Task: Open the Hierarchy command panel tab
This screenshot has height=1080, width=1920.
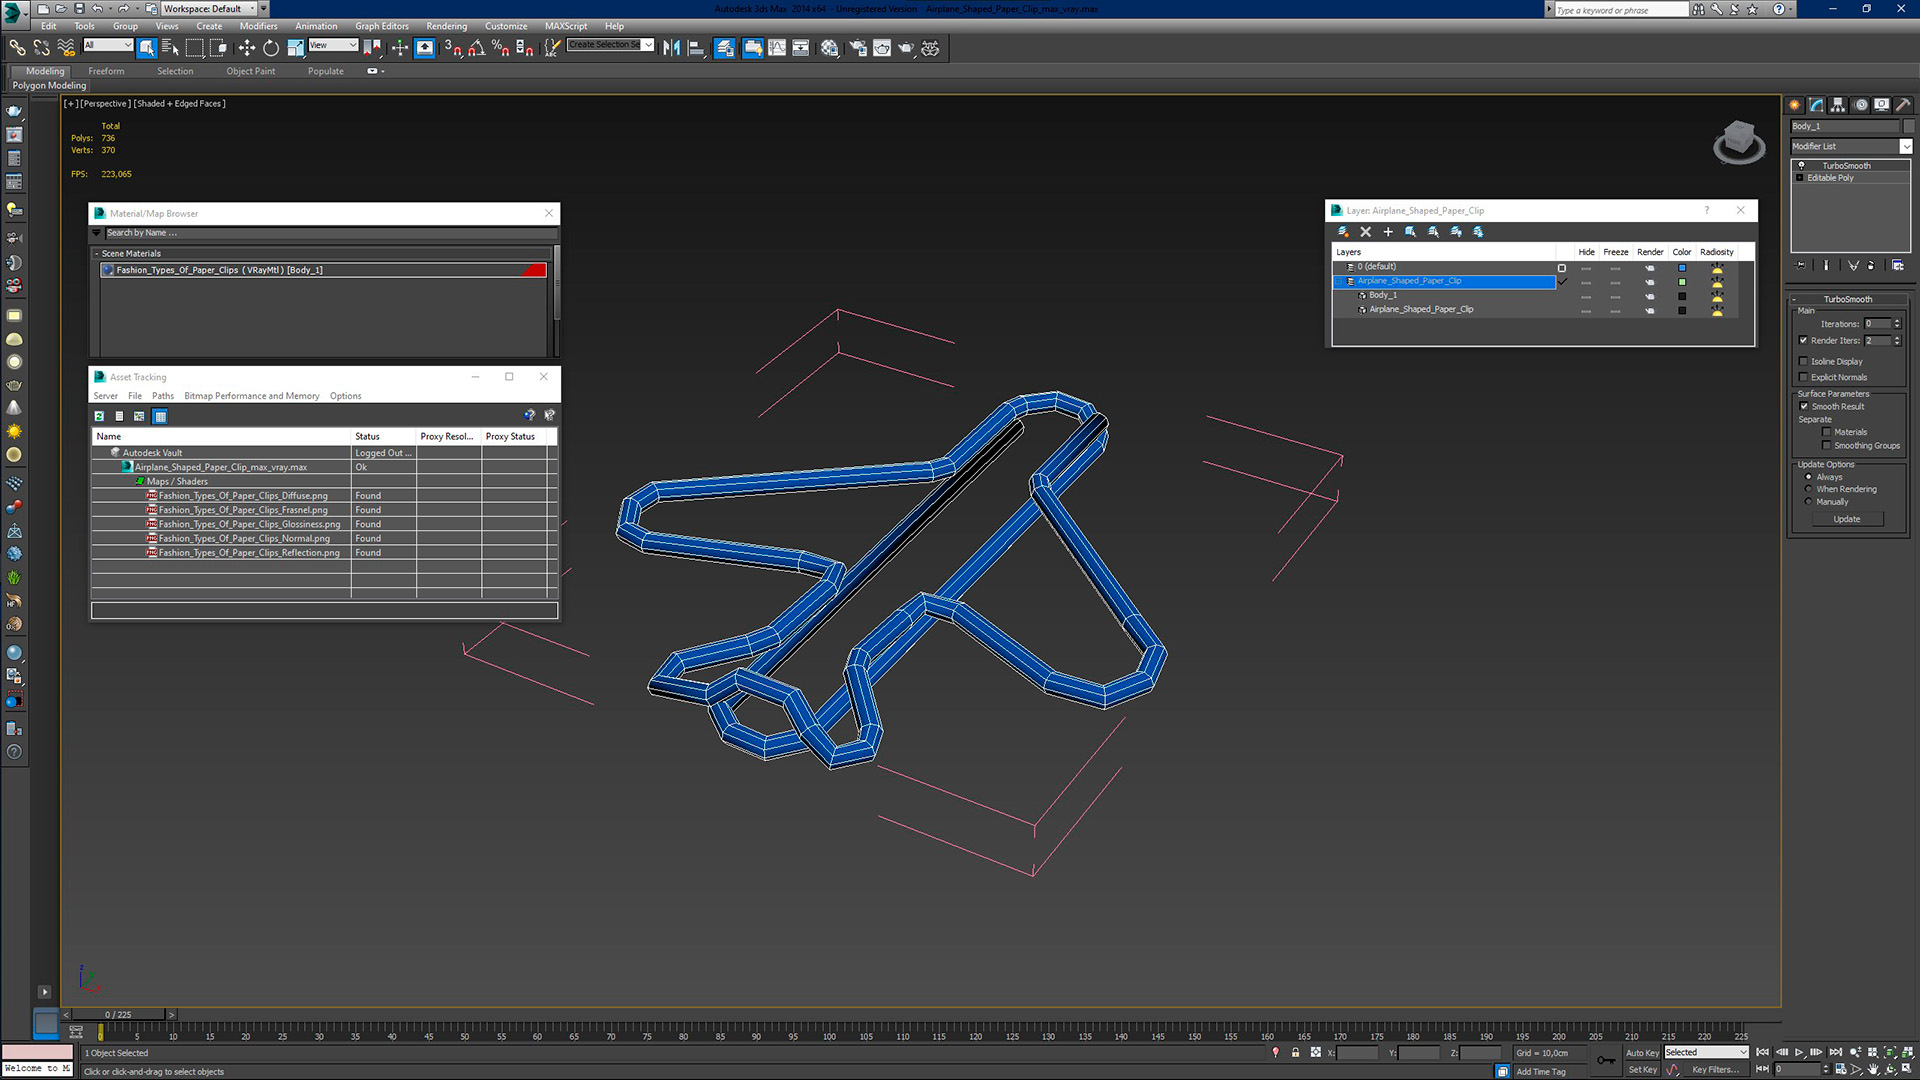Action: [1838, 105]
